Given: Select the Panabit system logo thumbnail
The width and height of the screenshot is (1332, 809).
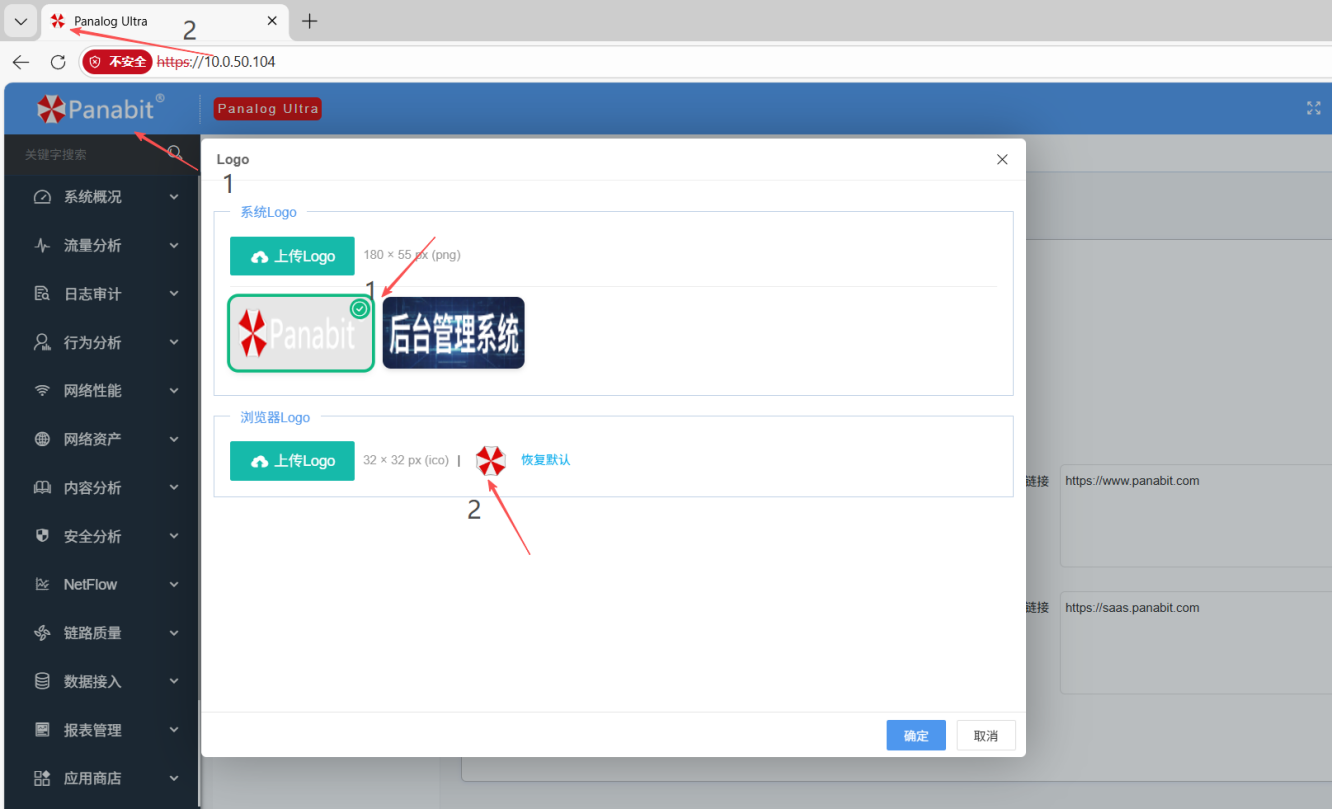Looking at the screenshot, I should click(x=301, y=333).
